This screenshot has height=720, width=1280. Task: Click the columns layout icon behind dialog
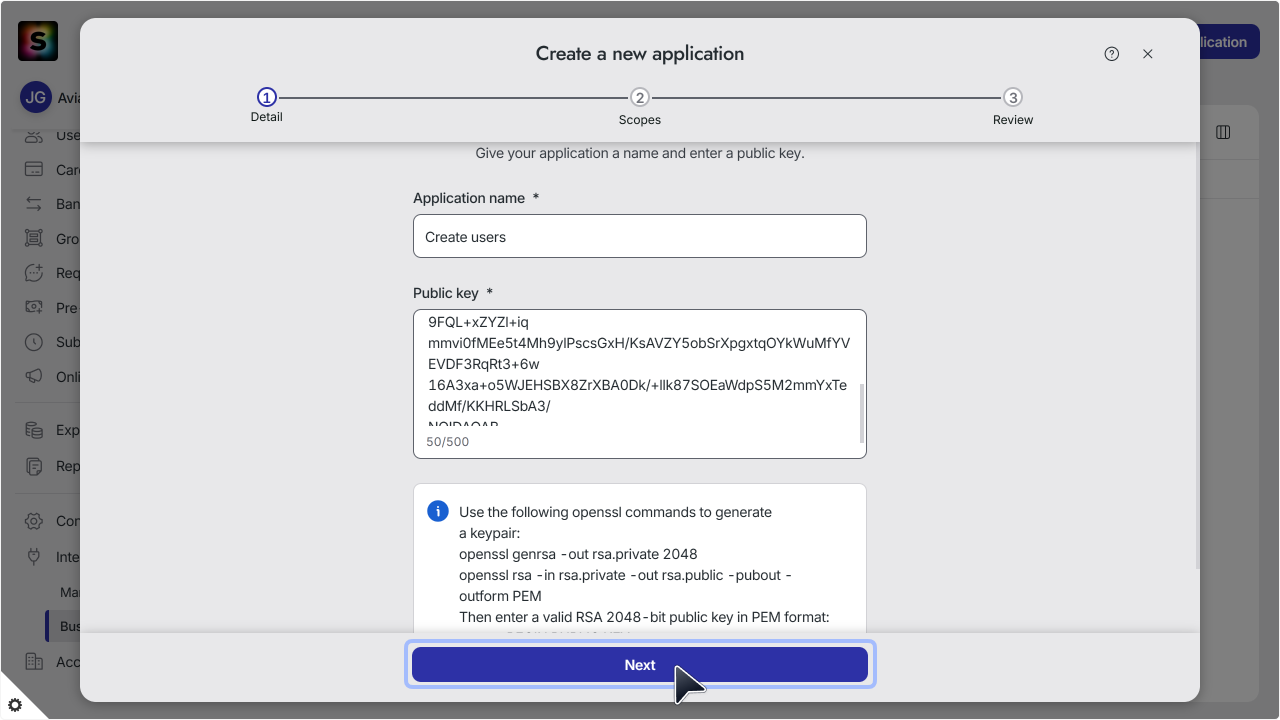coord(1223,132)
